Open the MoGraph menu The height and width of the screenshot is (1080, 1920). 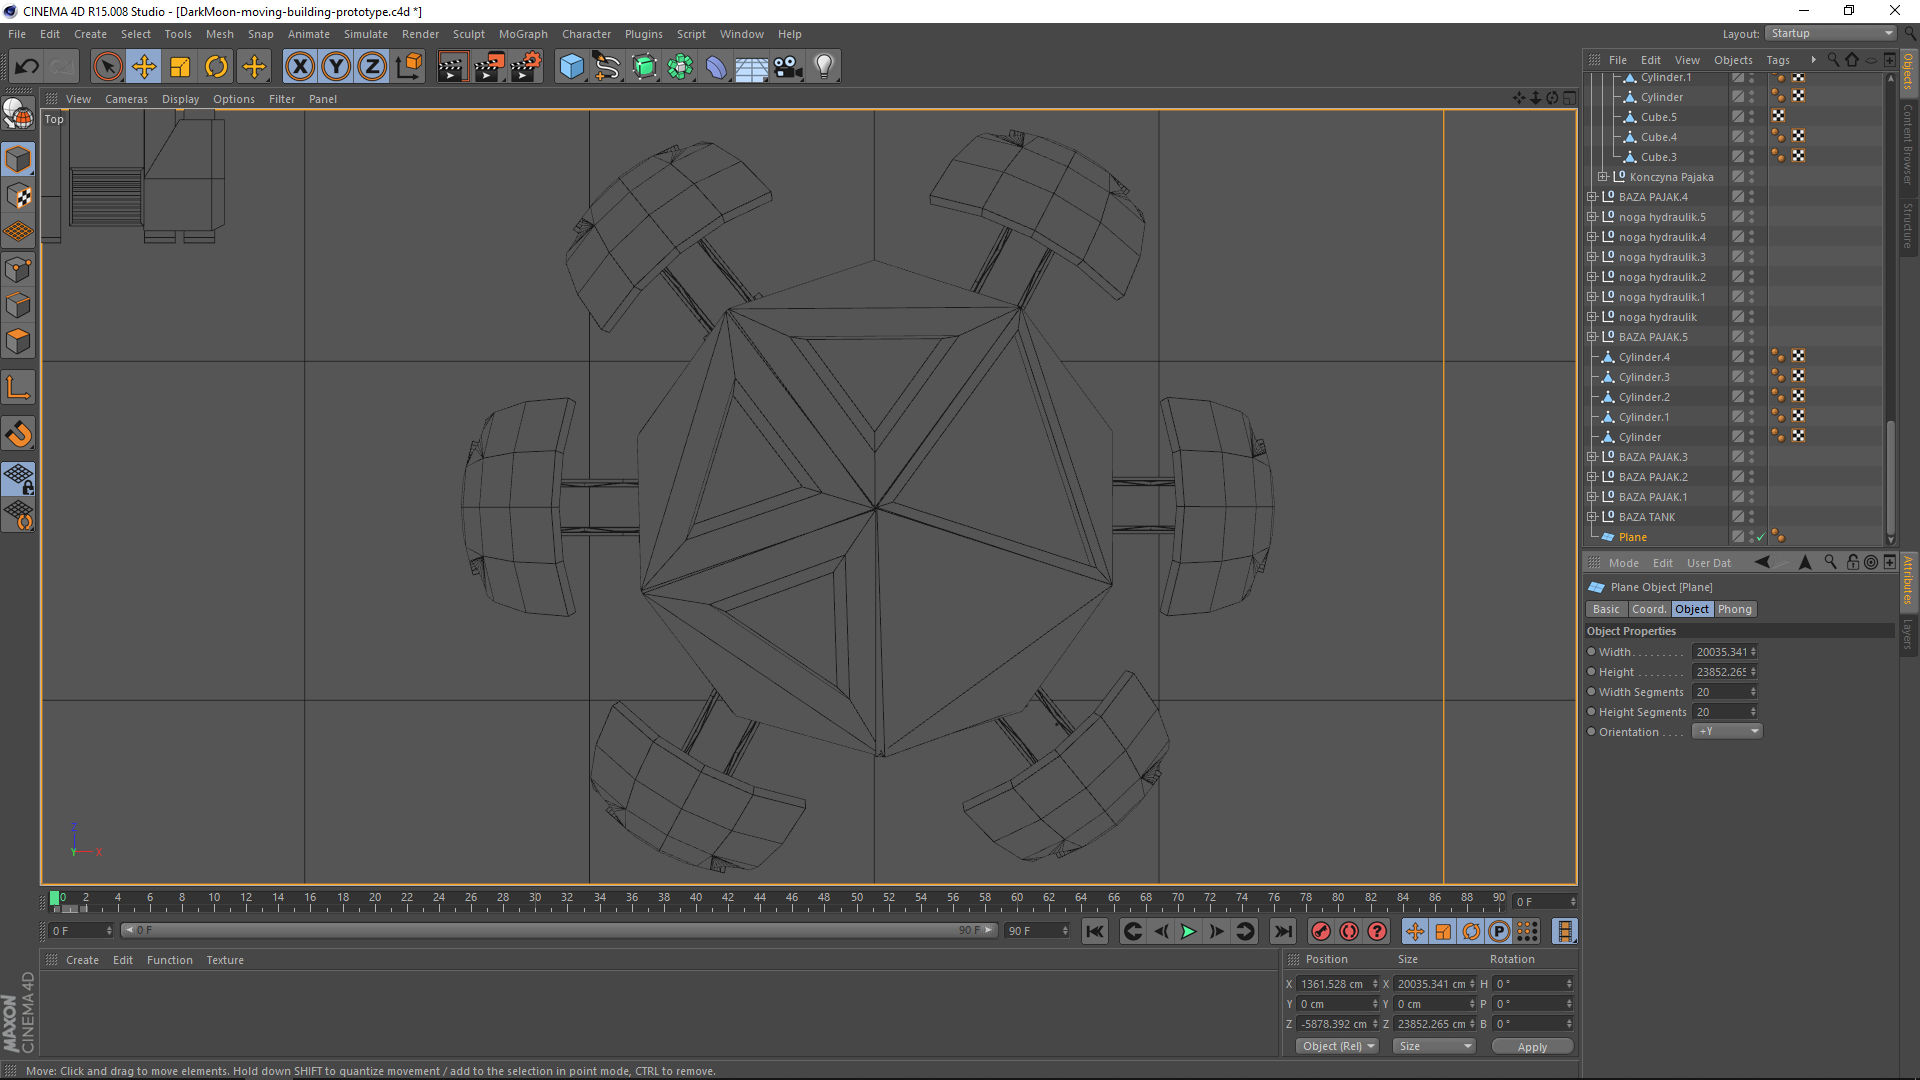[523, 34]
